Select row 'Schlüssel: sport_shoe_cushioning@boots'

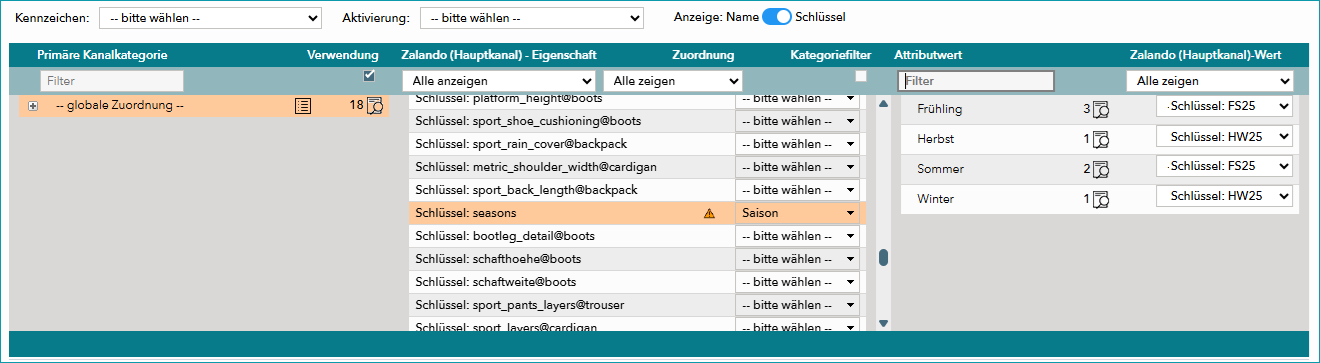[638, 121]
